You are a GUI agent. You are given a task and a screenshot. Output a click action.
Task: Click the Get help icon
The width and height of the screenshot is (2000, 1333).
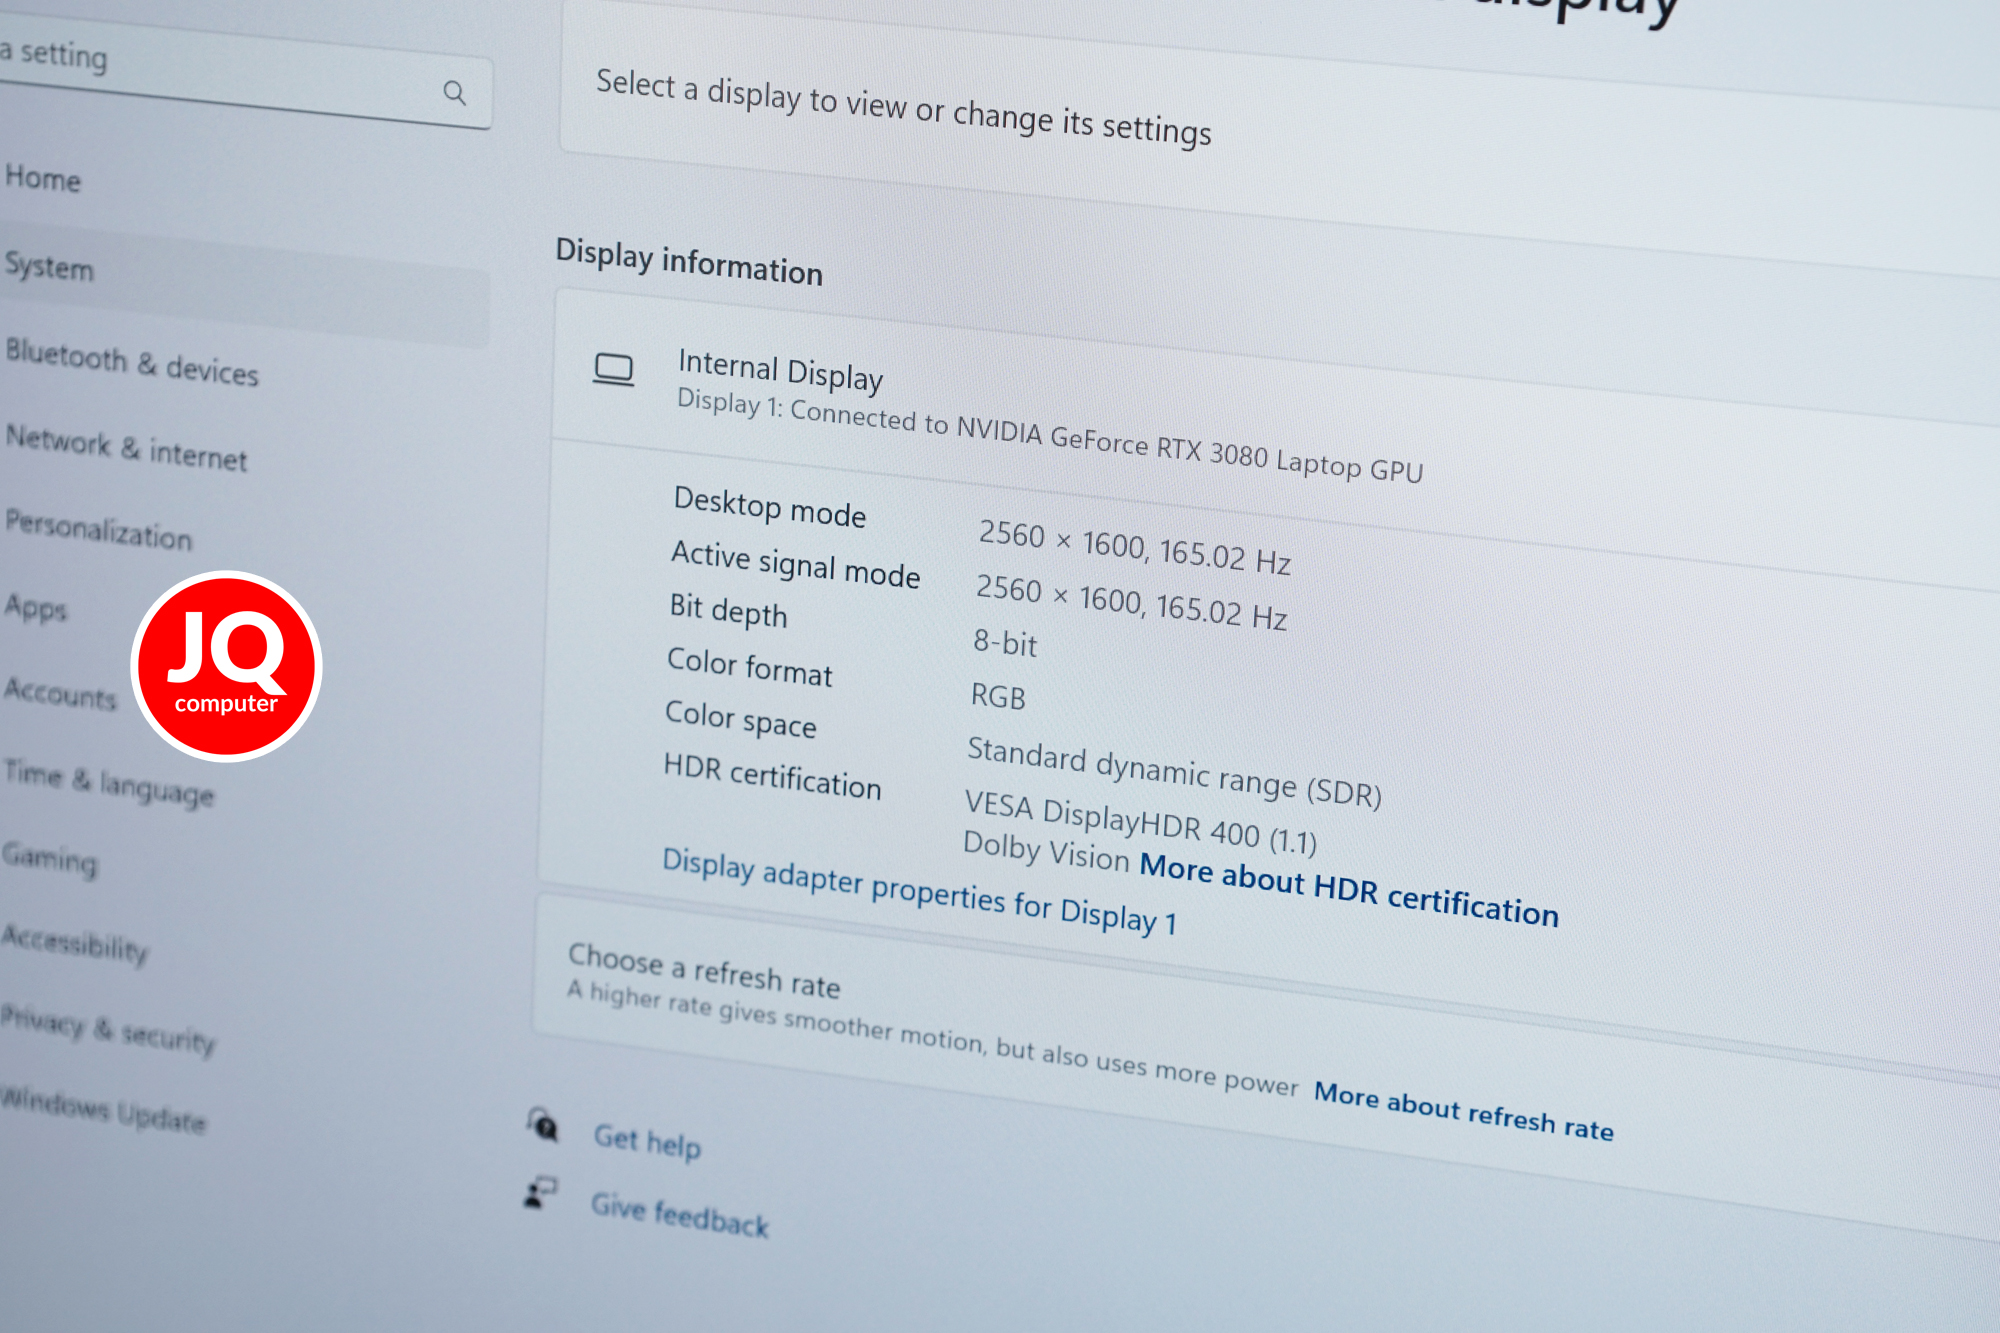pyautogui.click(x=543, y=1125)
